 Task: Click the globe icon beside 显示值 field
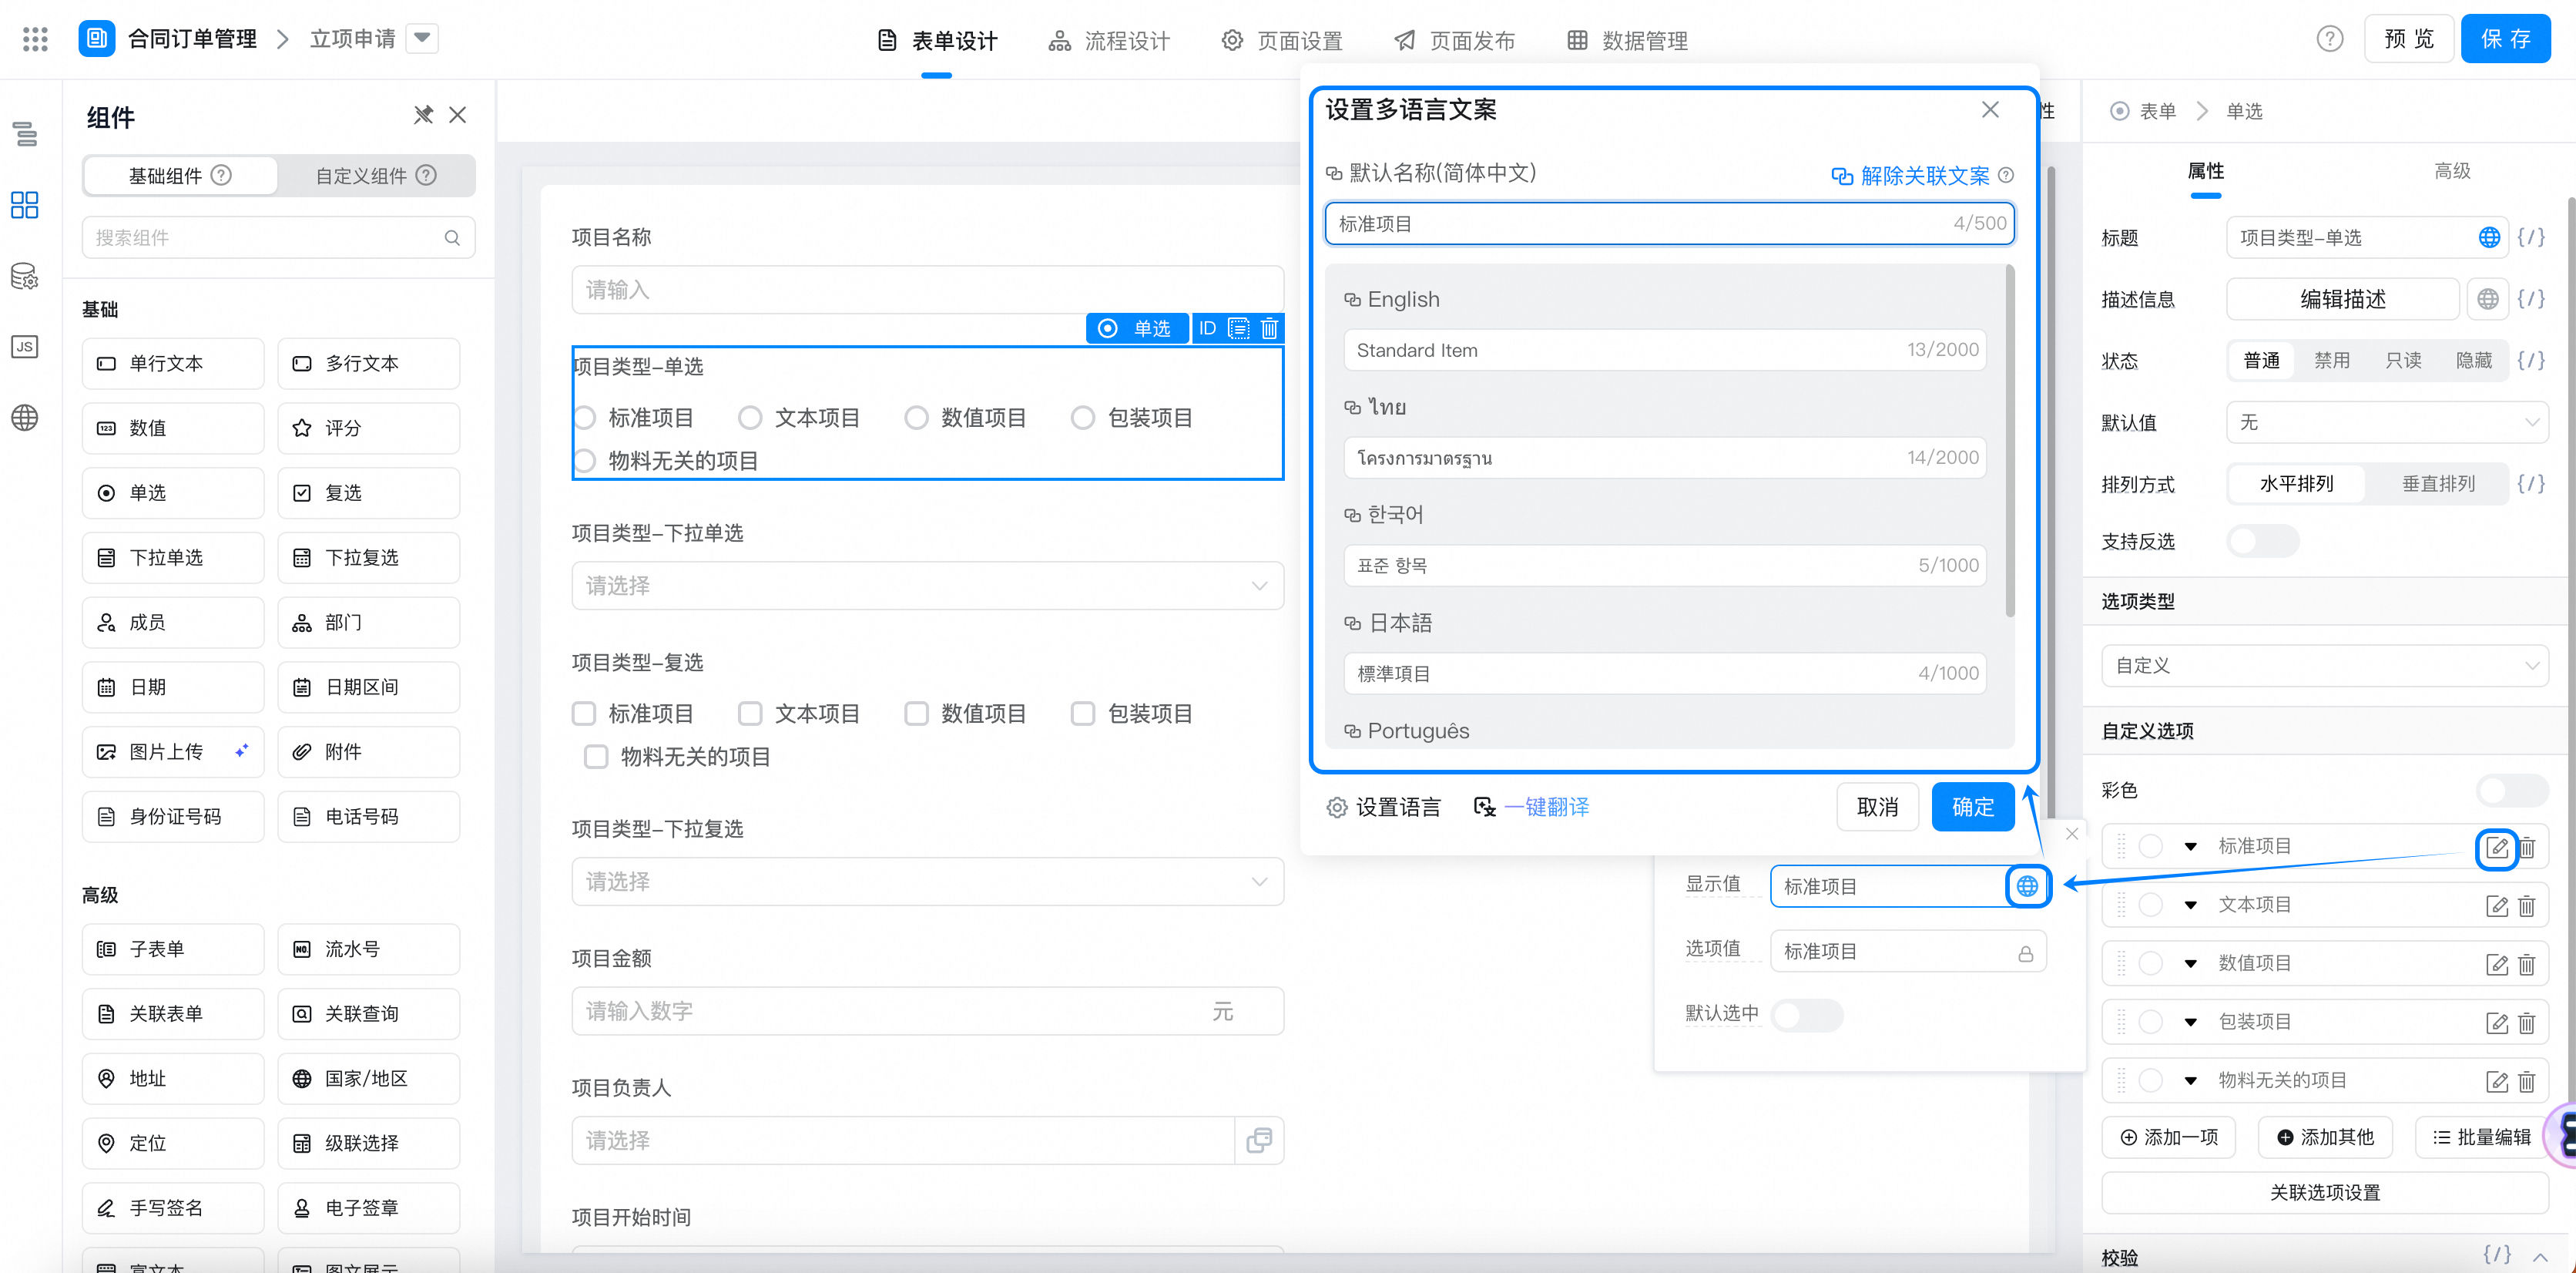(2027, 886)
